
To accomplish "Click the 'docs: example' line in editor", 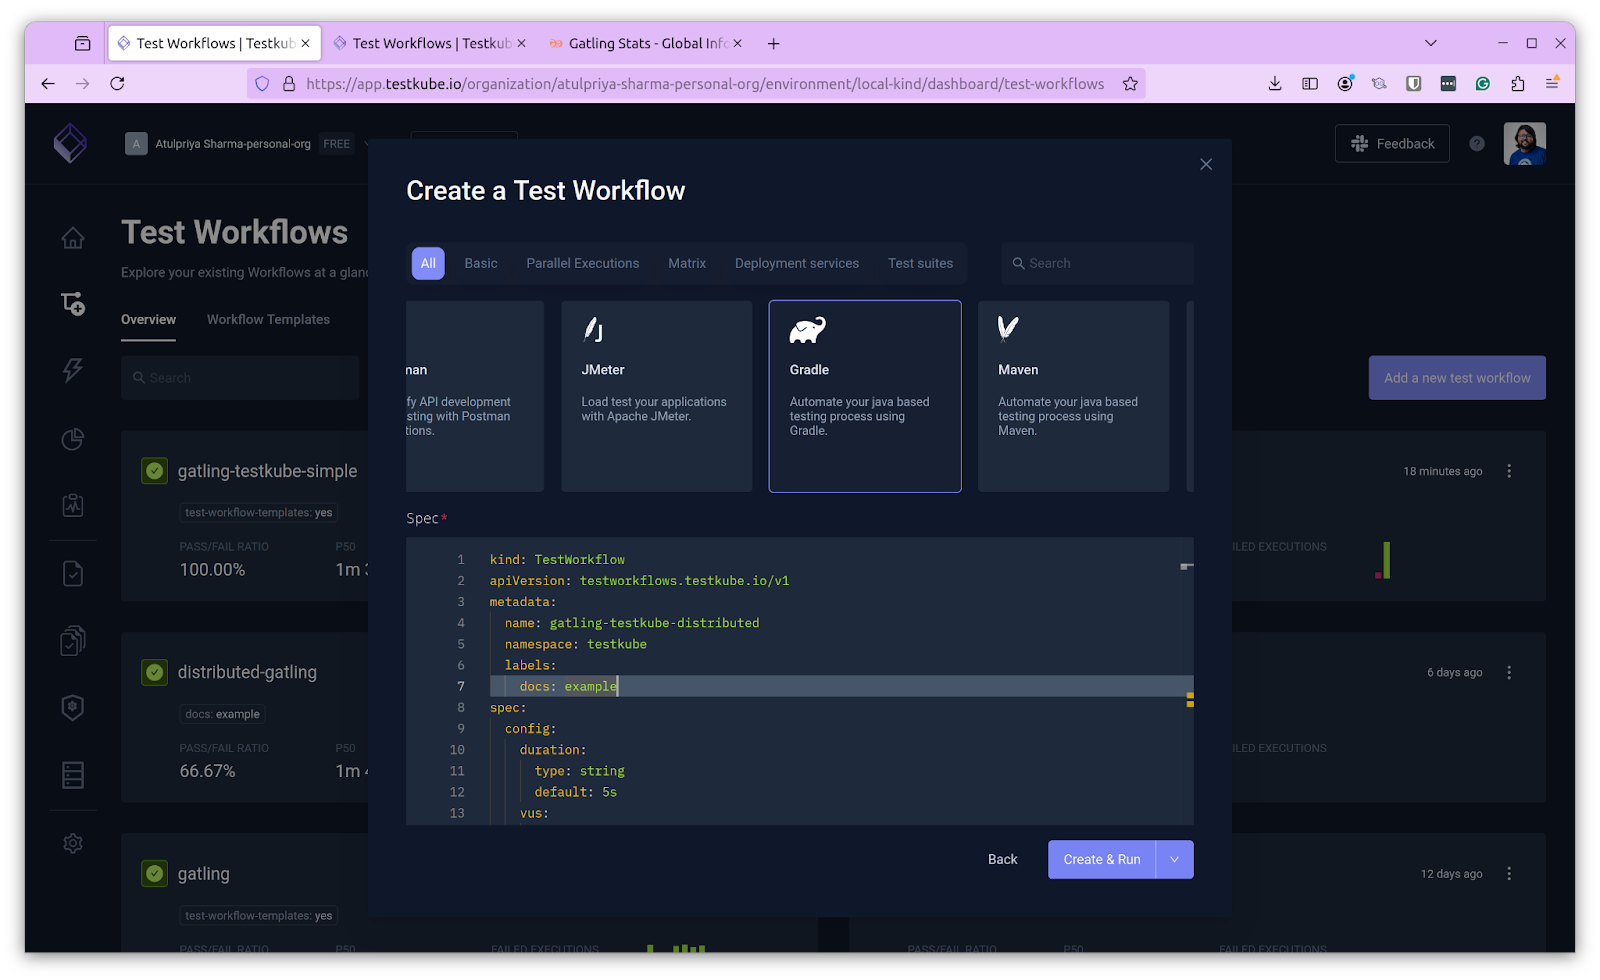I will point(568,686).
